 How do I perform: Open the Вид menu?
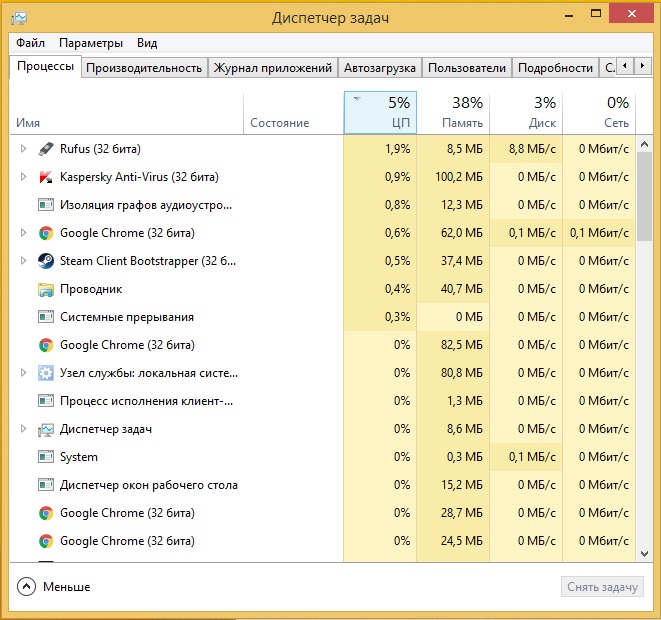tap(147, 43)
